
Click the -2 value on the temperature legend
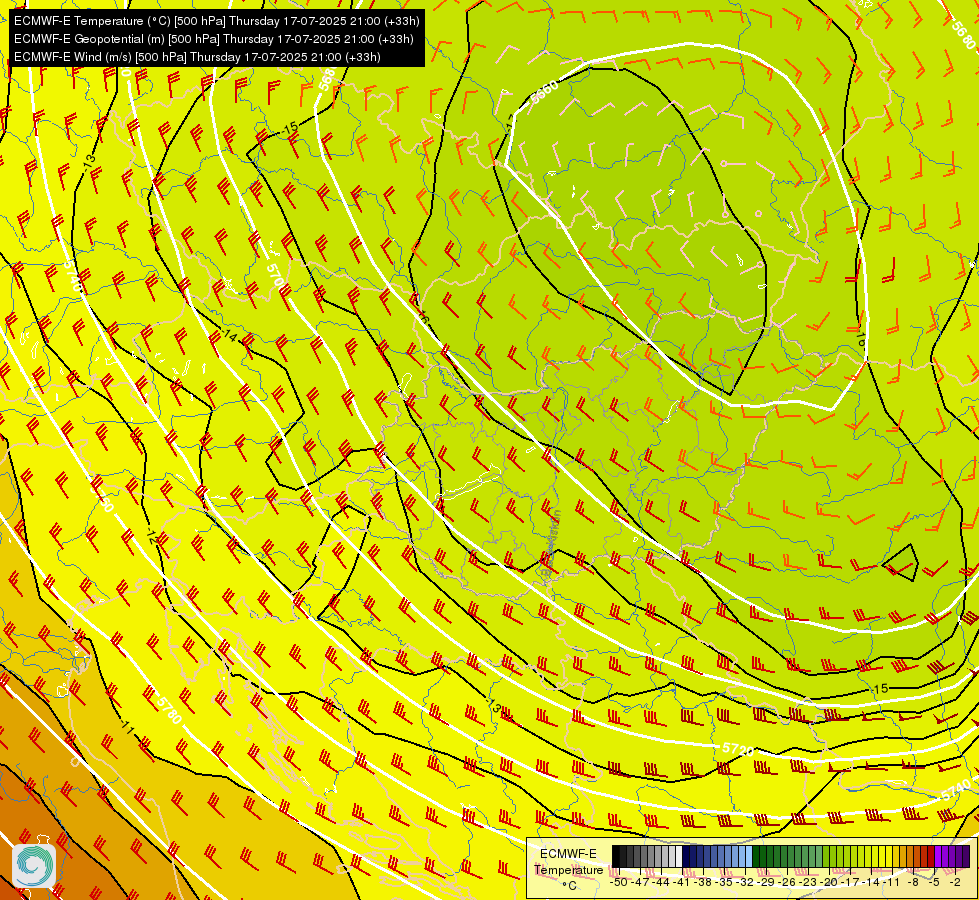955,882
